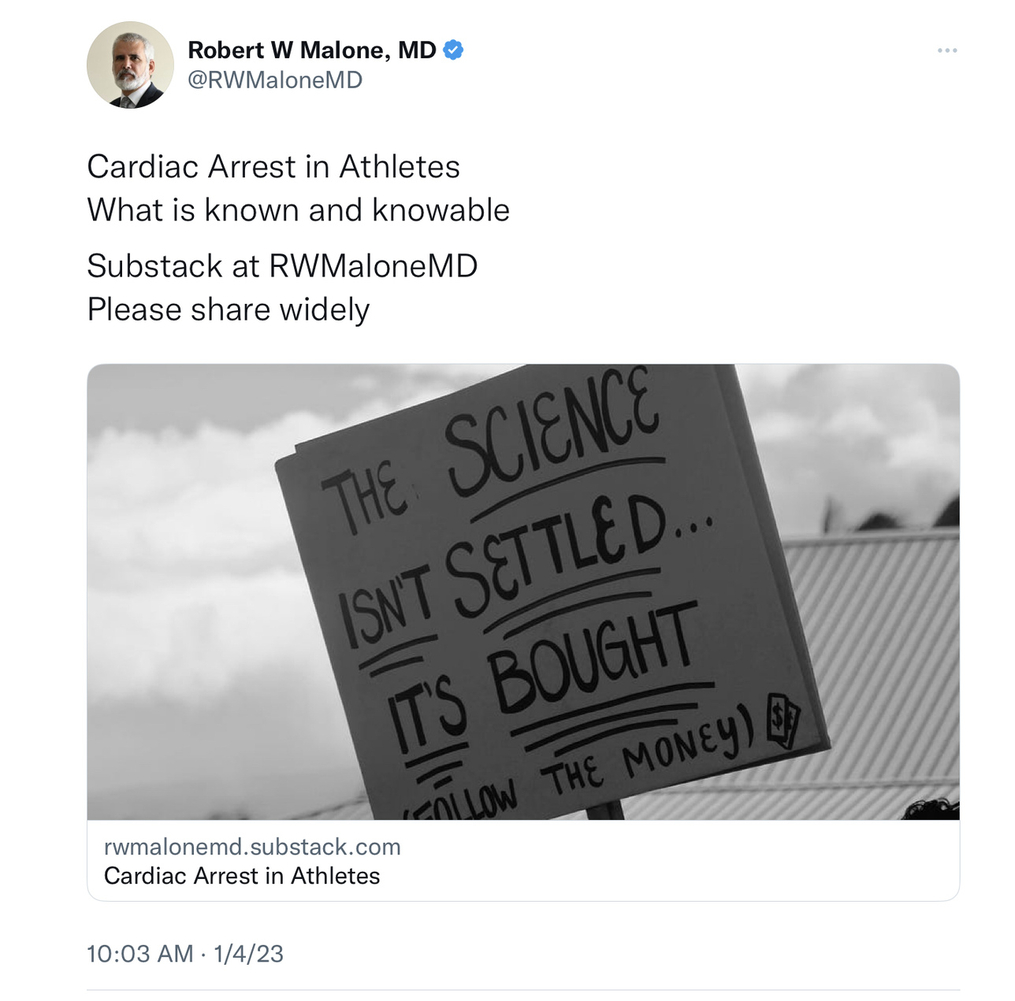Select the line 'What is known and knowable'
The height and width of the screenshot is (1001, 1015).
[x=298, y=210]
